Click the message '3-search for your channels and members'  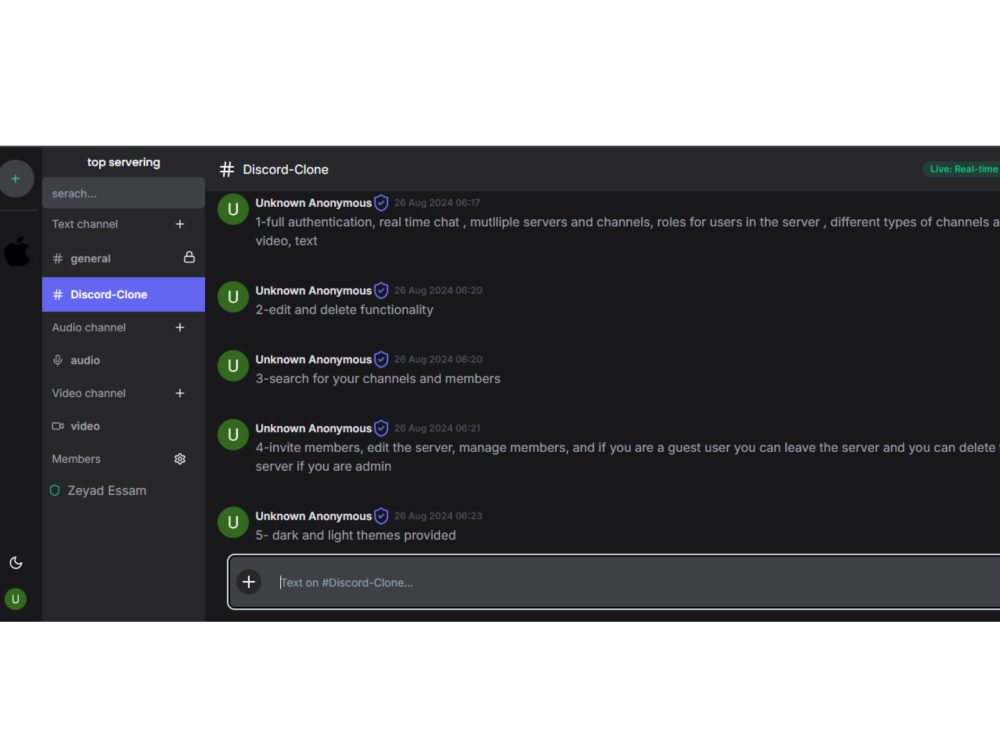coord(378,379)
